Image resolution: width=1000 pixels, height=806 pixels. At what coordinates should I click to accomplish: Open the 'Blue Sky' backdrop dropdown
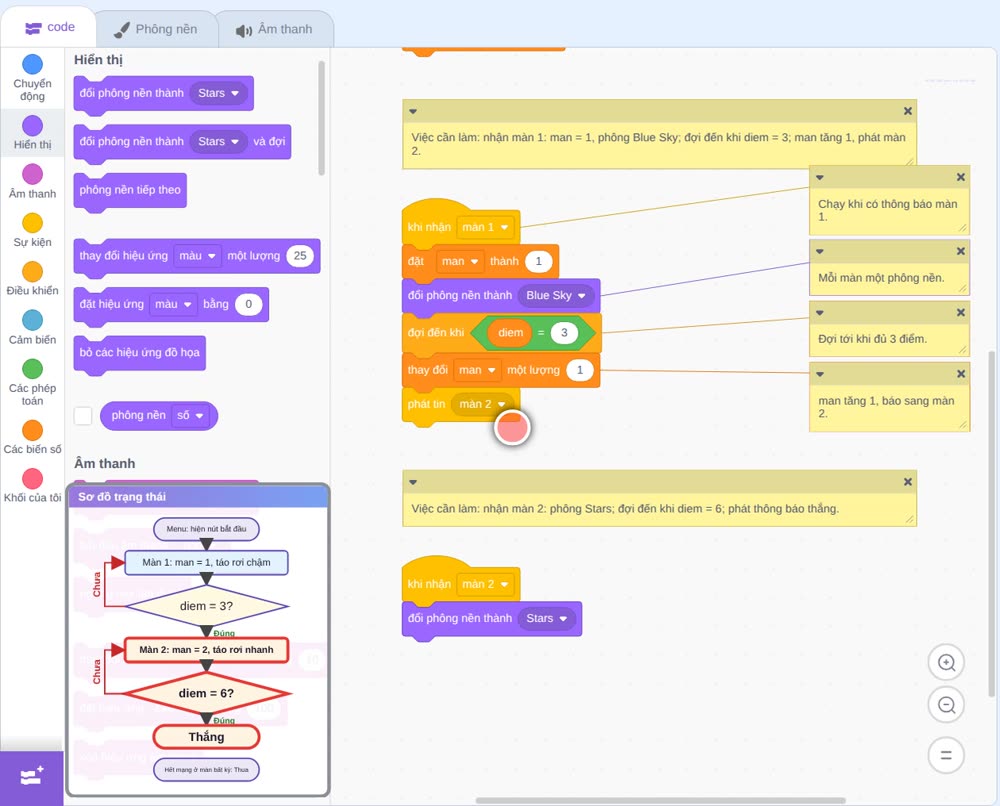(x=556, y=296)
